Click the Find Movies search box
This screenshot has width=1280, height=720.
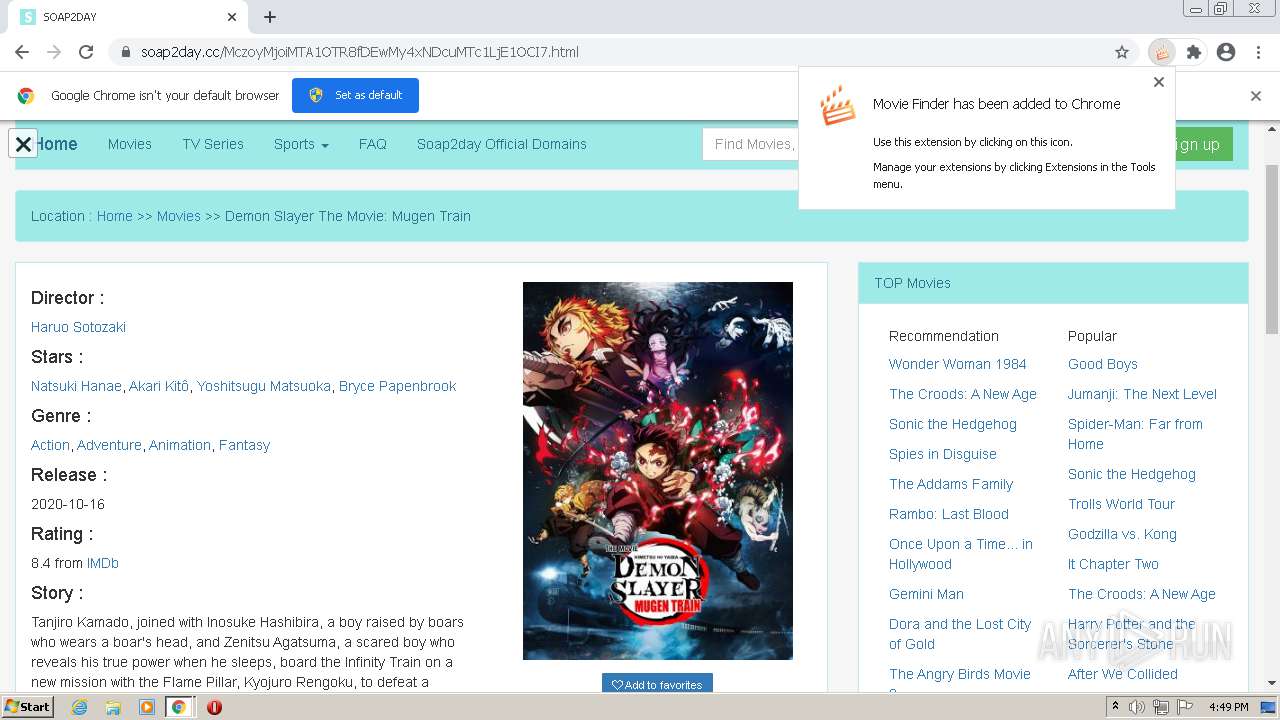(751, 144)
